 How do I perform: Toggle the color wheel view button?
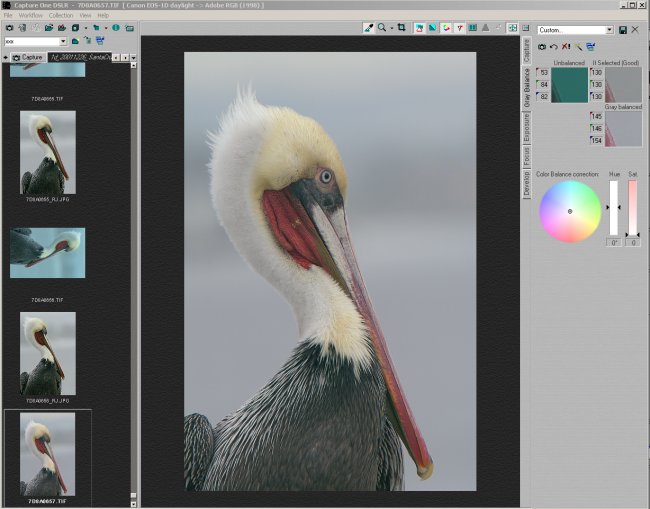pos(446,28)
